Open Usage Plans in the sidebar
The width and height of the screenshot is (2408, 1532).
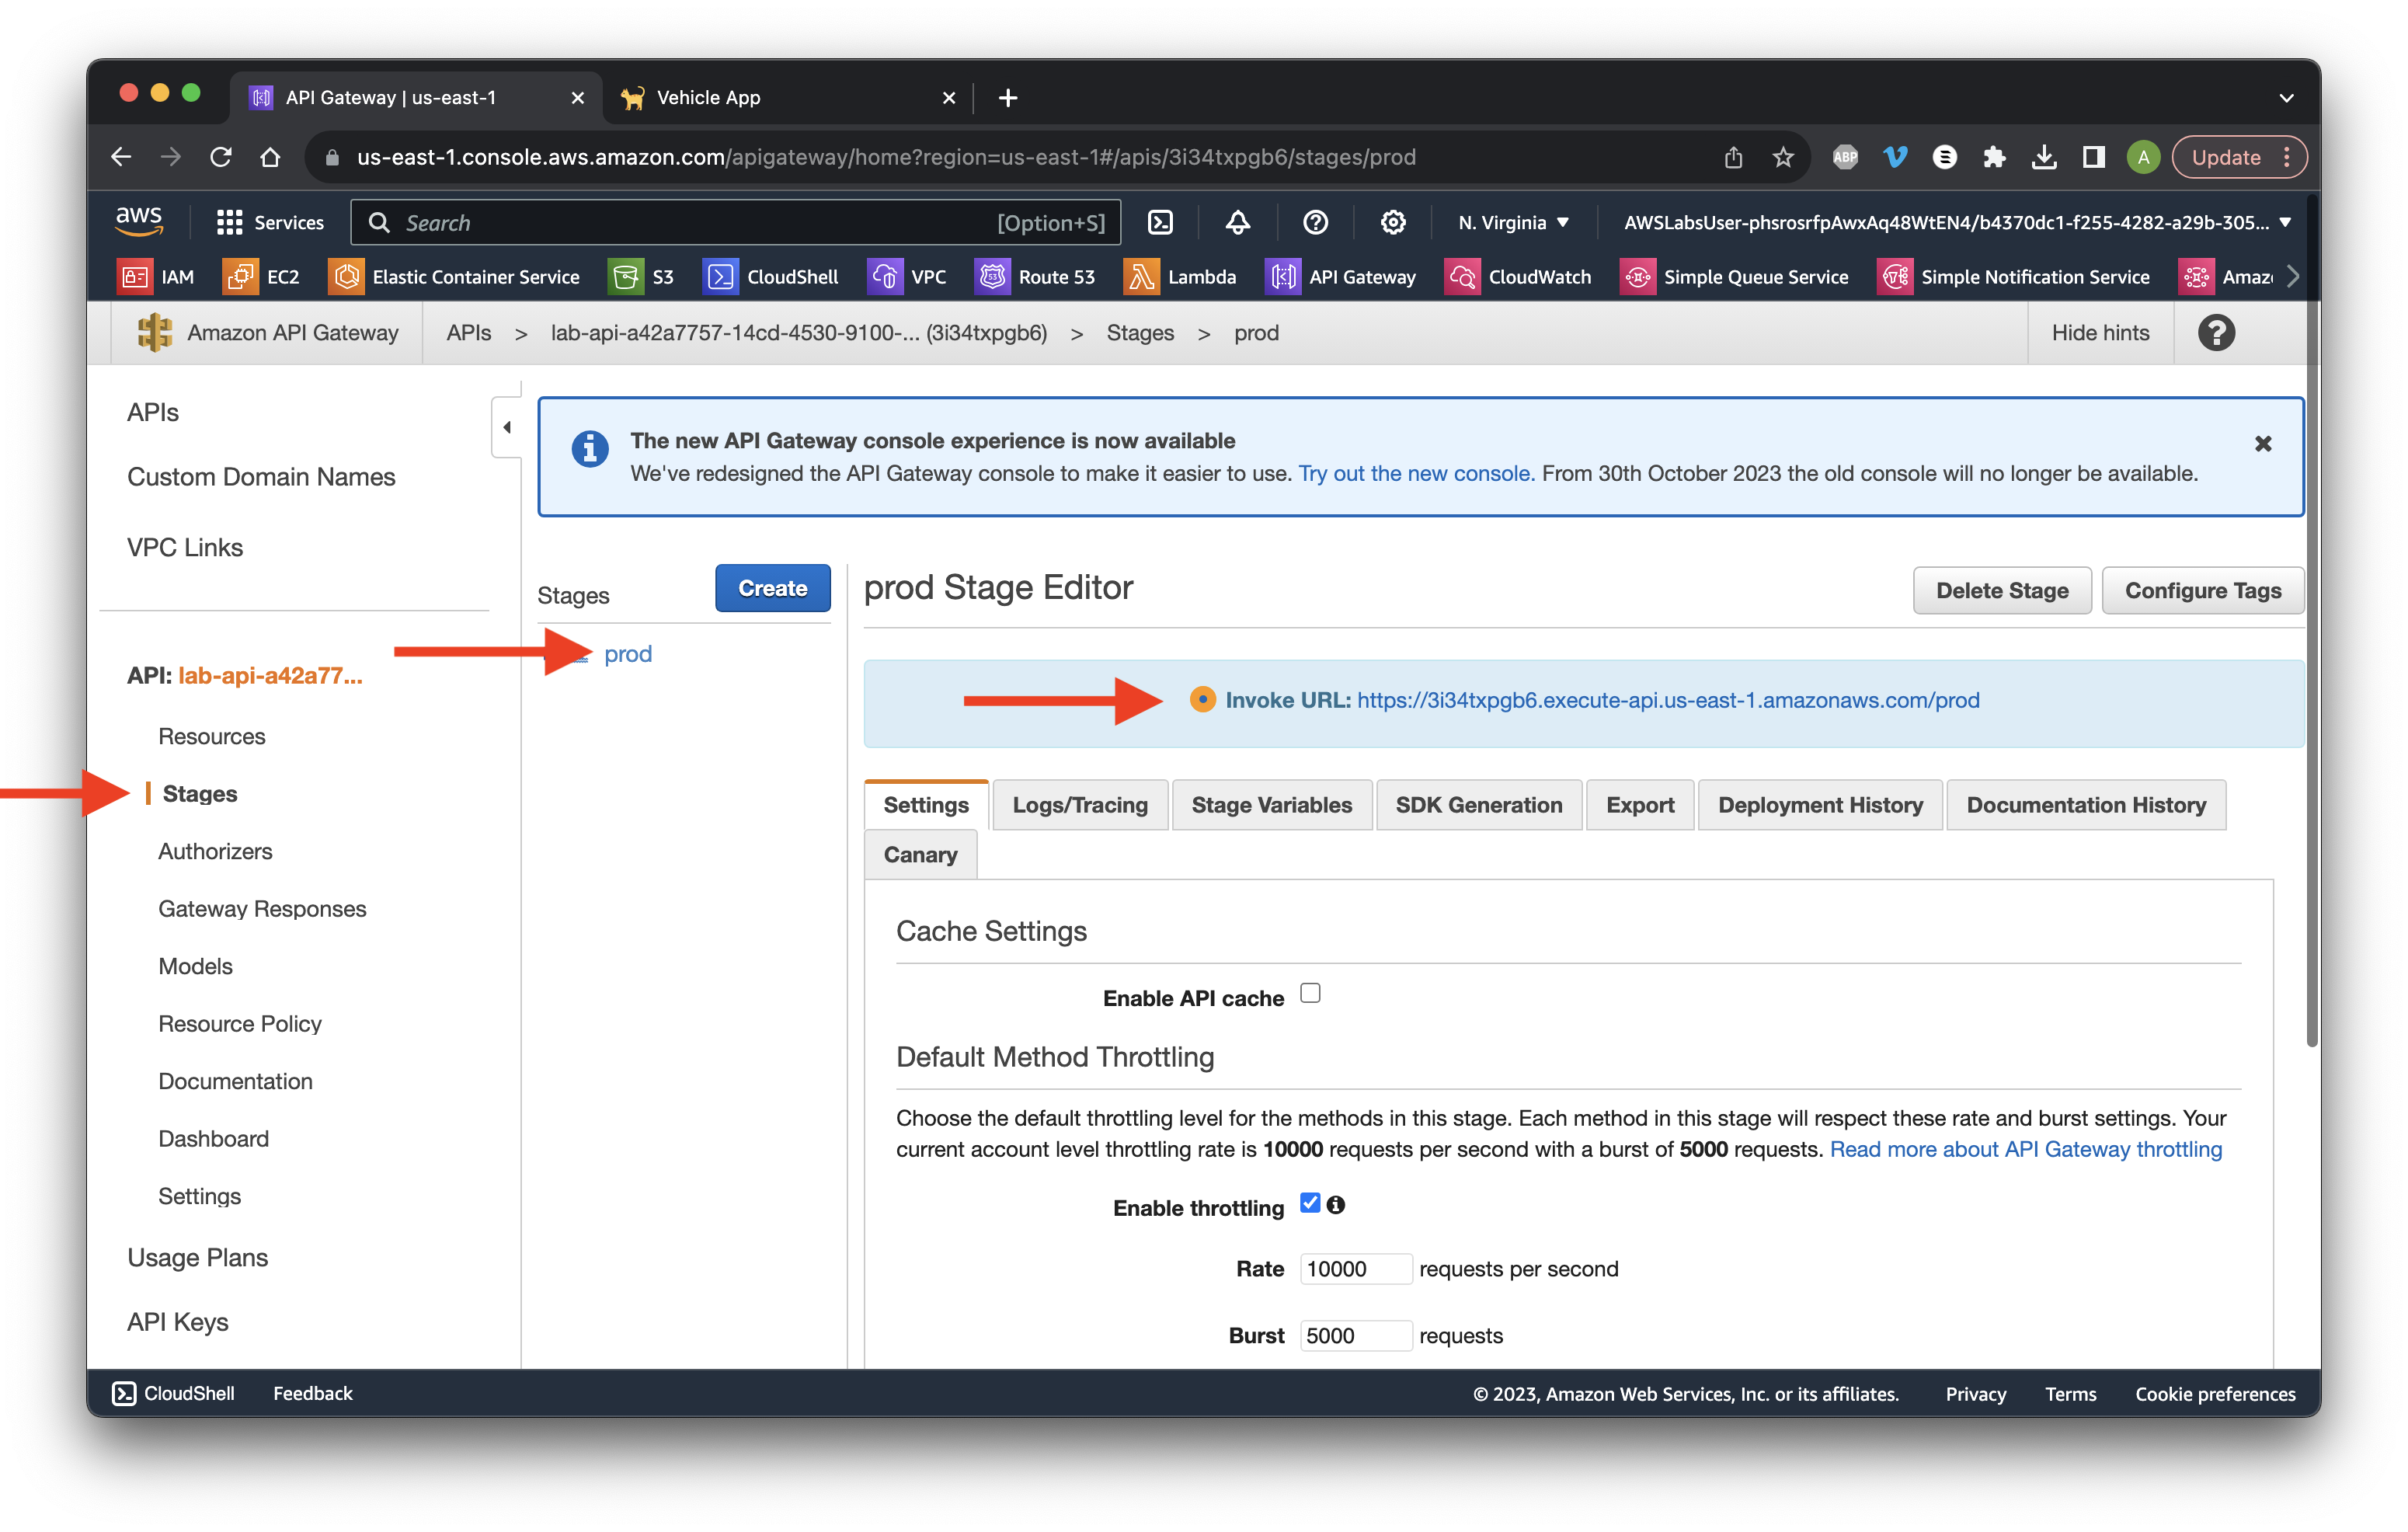pos(198,1258)
